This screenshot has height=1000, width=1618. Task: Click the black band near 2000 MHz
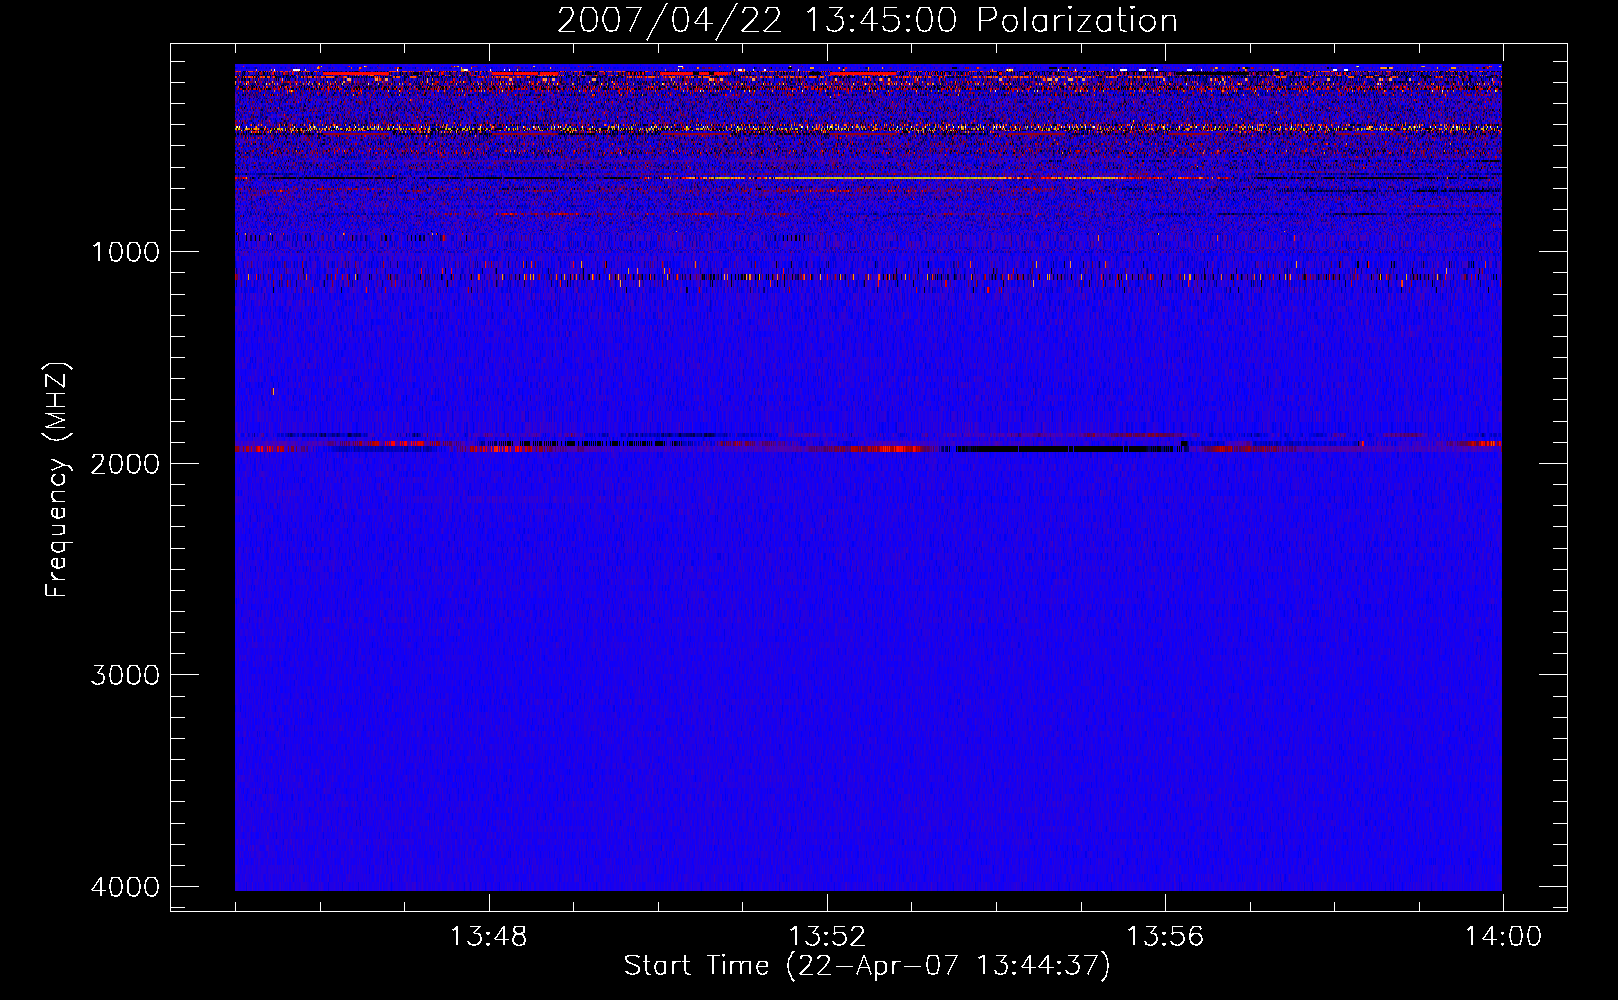1066,449
